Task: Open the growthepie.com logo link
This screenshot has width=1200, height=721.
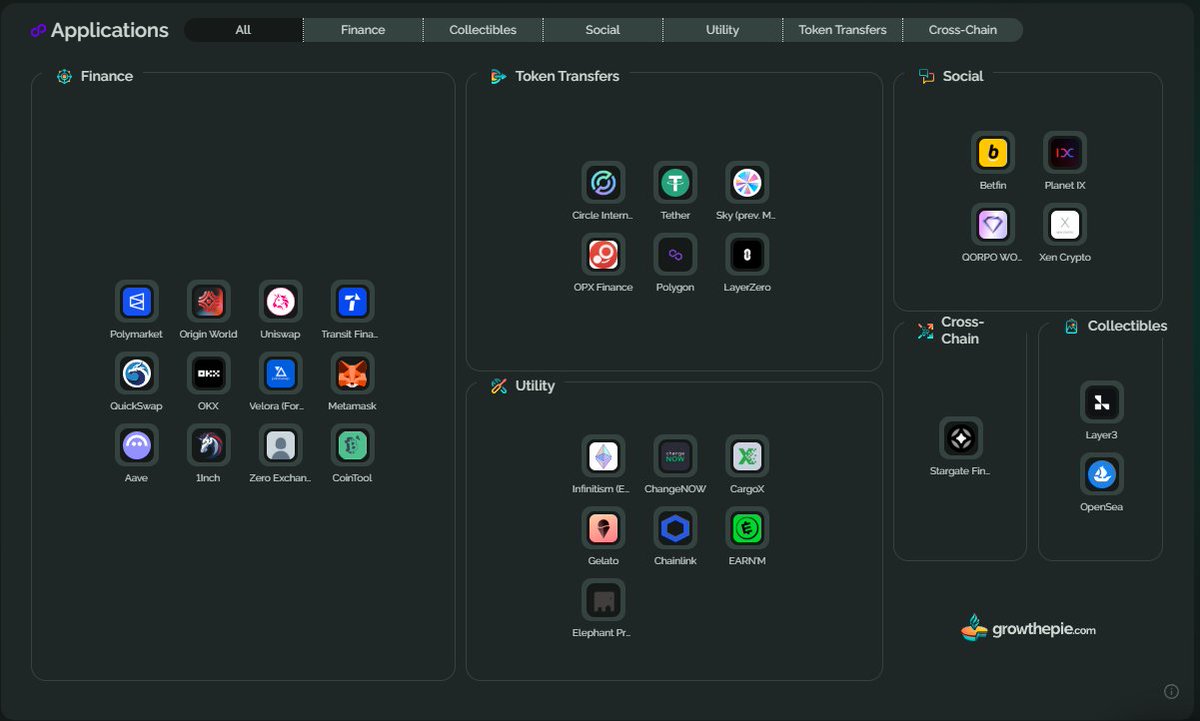Action: 1029,628
